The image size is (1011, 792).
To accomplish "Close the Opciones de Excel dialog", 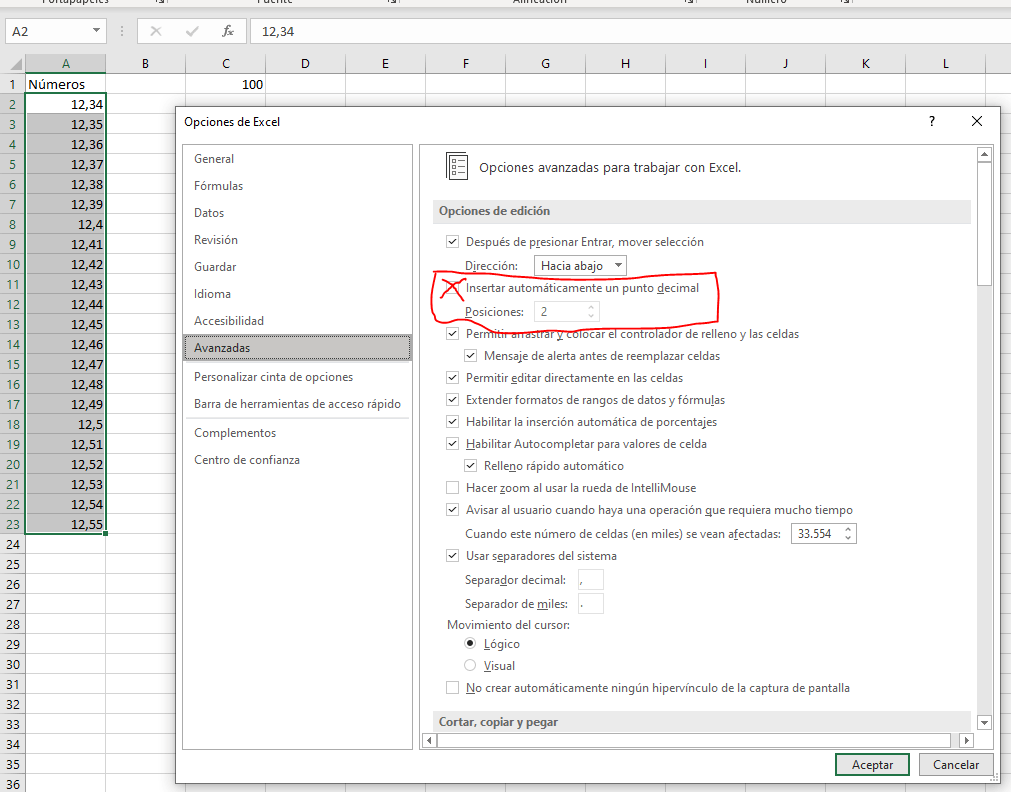I will click(x=977, y=121).
